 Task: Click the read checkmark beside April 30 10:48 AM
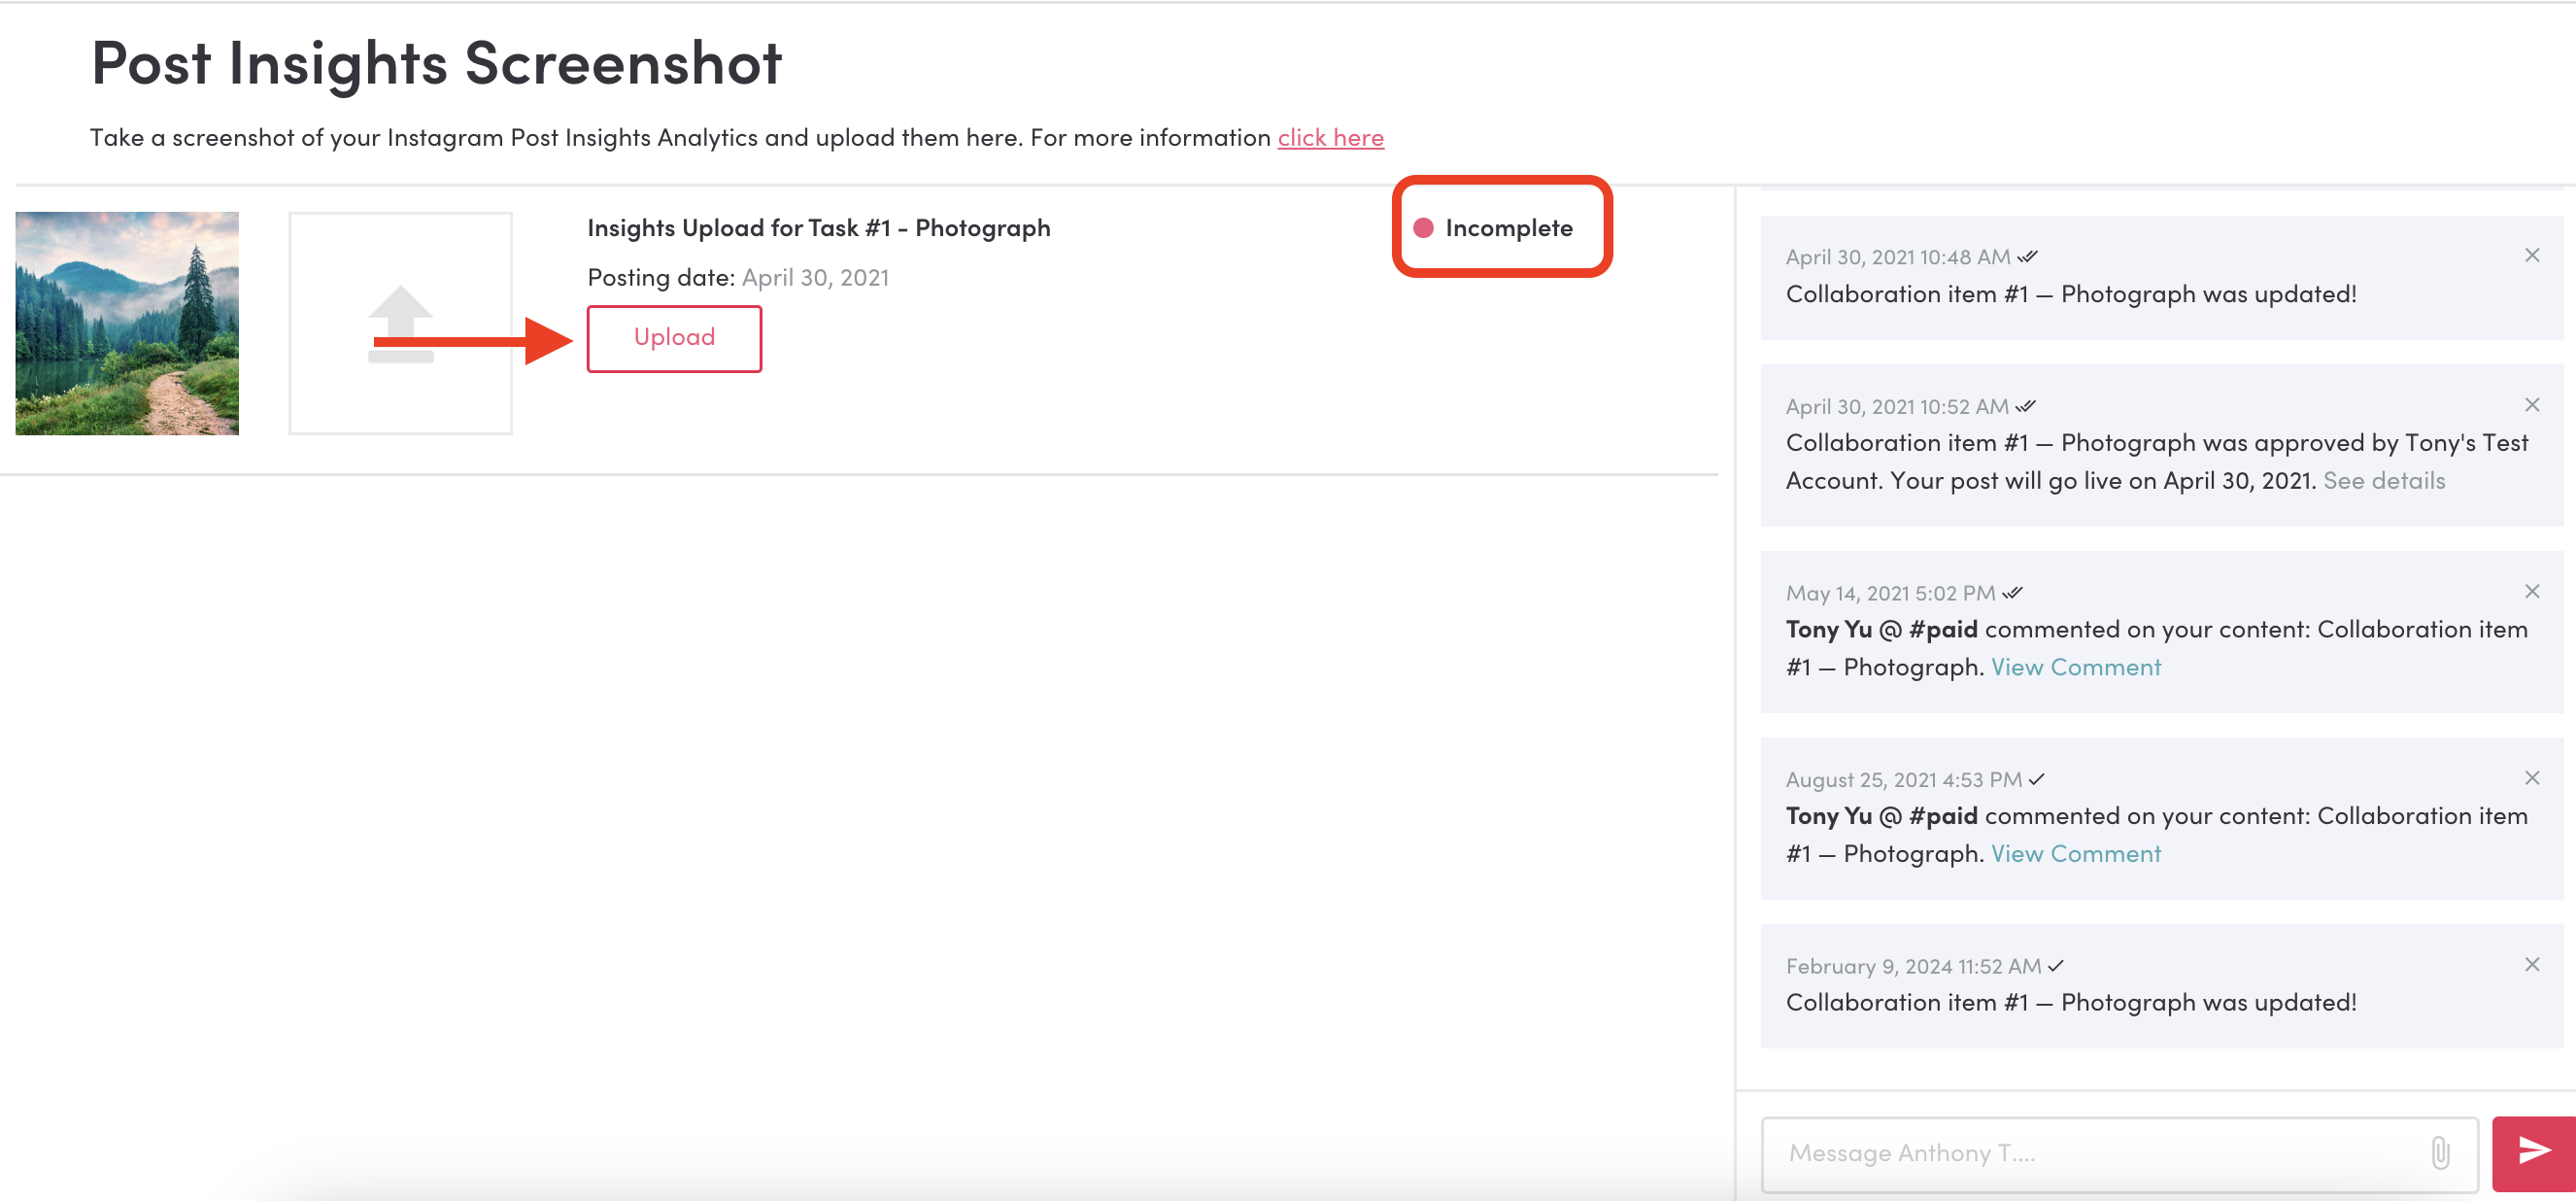pyautogui.click(x=2026, y=257)
